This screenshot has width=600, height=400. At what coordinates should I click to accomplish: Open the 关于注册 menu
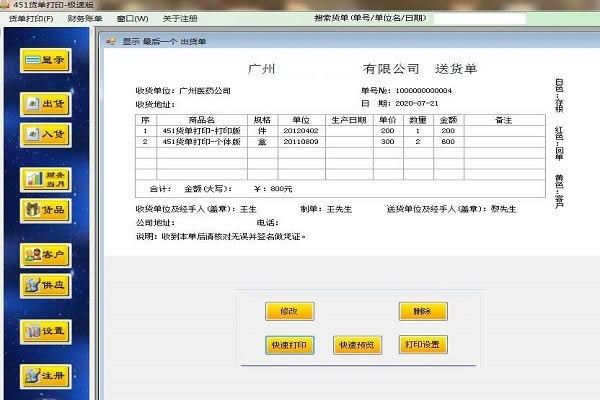[x=181, y=18]
